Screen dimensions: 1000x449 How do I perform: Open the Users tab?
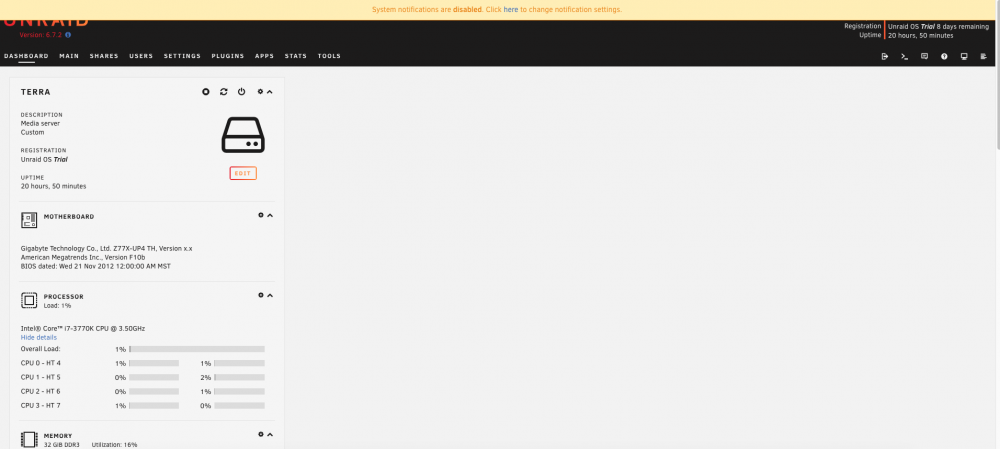pyautogui.click(x=141, y=56)
